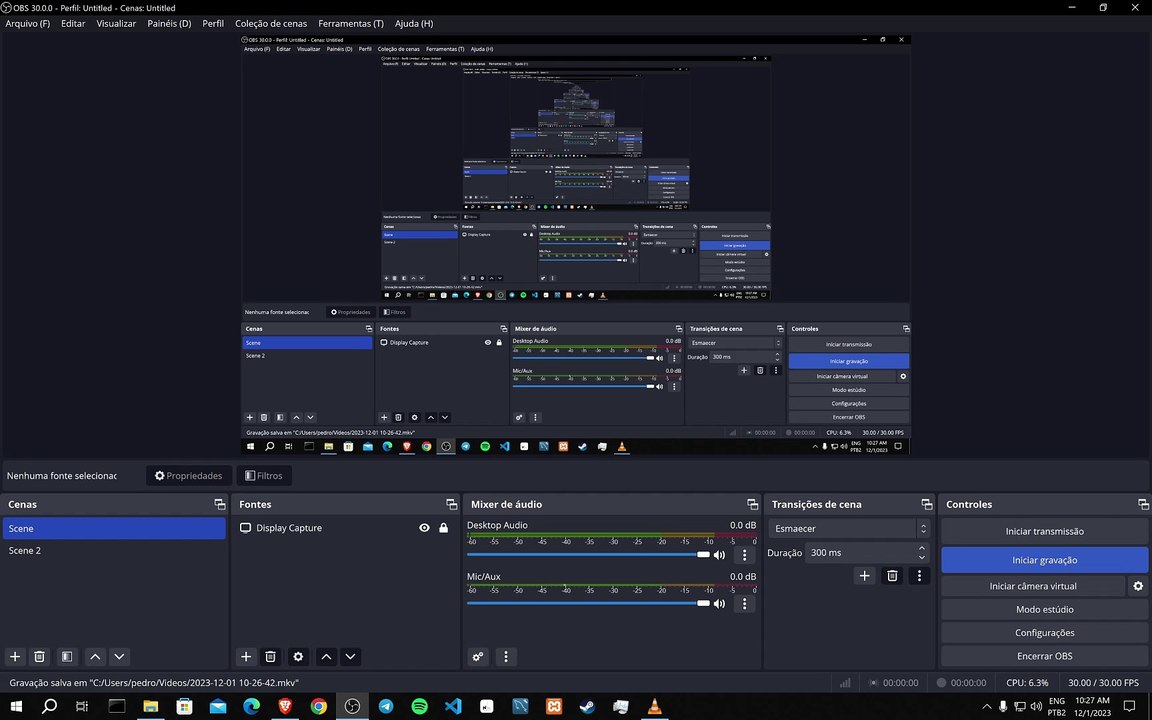
Task: Open Spotify from the taskbar
Action: pyautogui.click(x=420, y=706)
